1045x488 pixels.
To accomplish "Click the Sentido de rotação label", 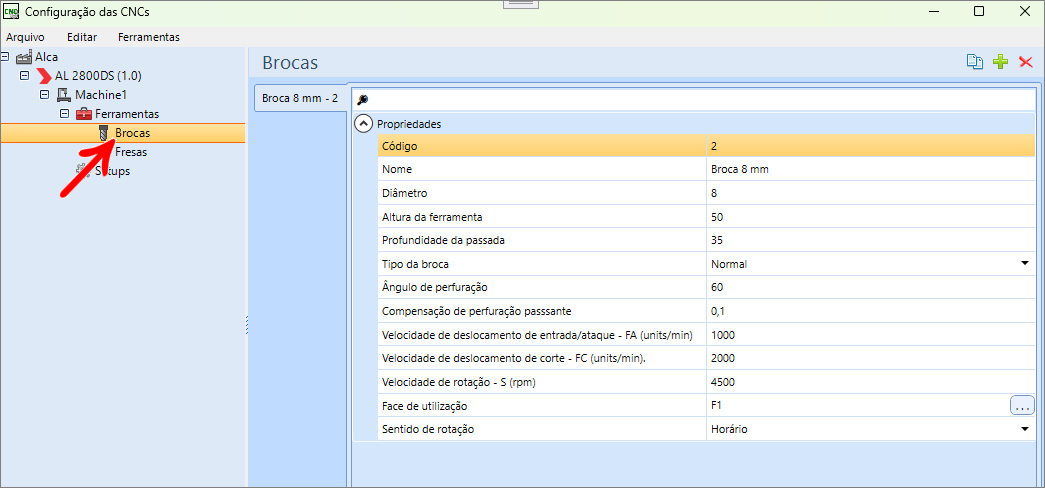I will pos(428,429).
